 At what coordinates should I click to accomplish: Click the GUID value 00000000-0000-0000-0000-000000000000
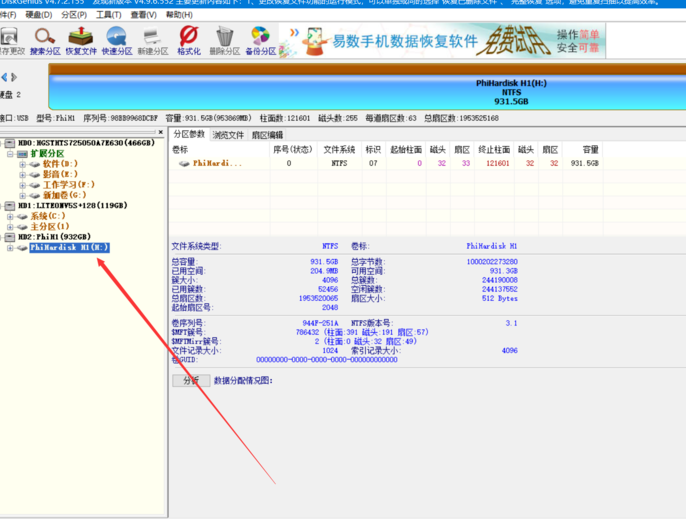[x=327, y=360]
